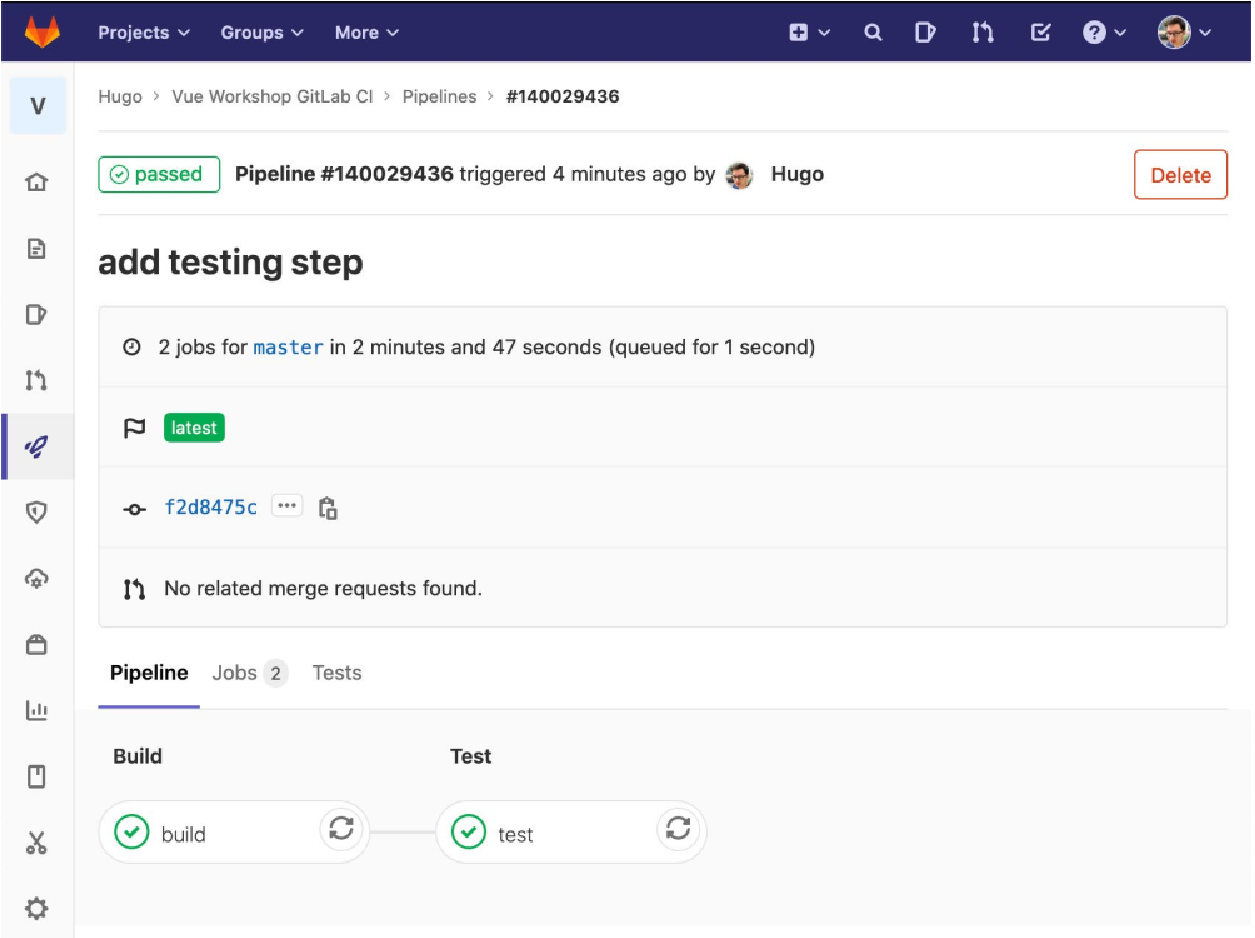Open the master branch link
Image resolution: width=1255 pixels, height=938 pixels.
point(288,348)
